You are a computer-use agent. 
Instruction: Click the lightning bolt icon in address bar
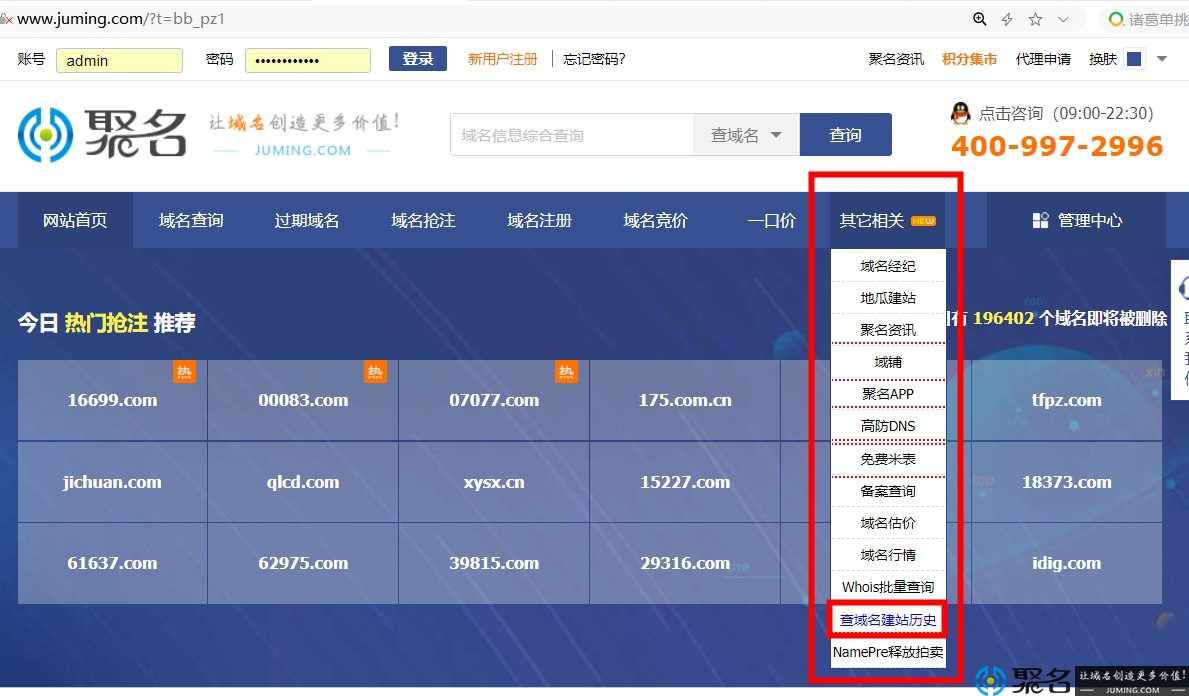point(1007,19)
